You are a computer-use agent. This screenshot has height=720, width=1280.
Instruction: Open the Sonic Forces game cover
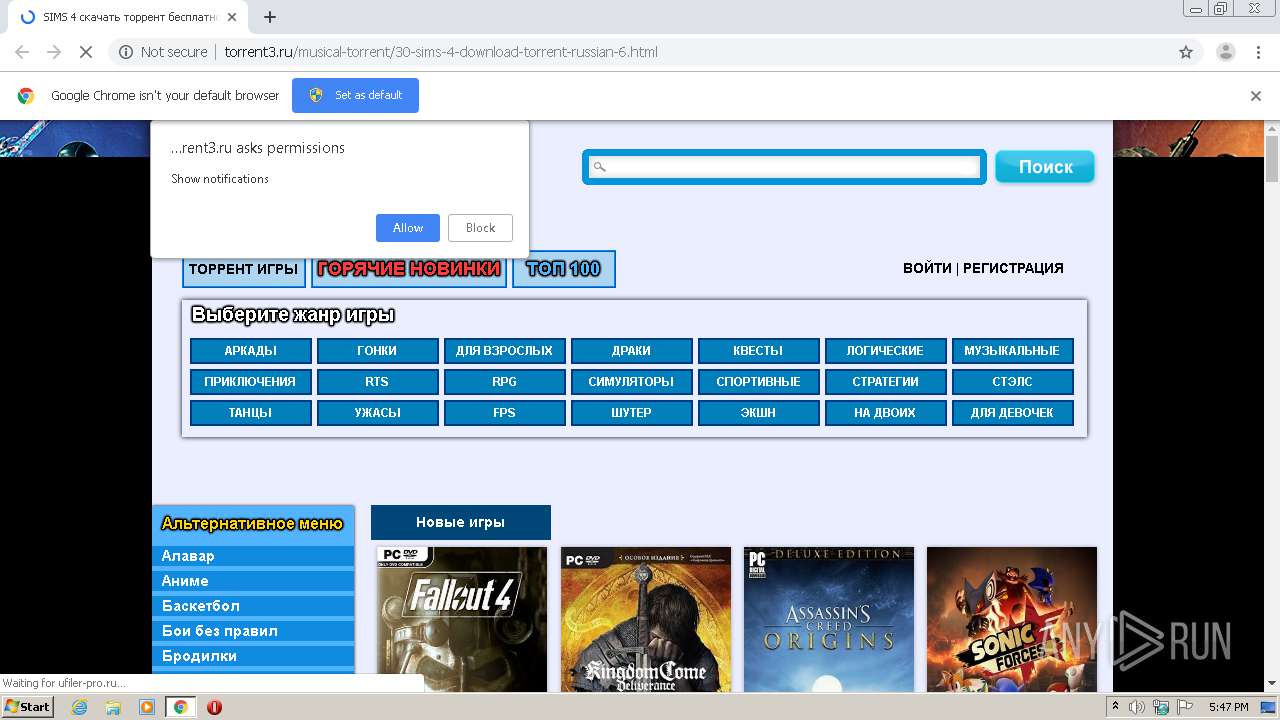[1012, 619]
